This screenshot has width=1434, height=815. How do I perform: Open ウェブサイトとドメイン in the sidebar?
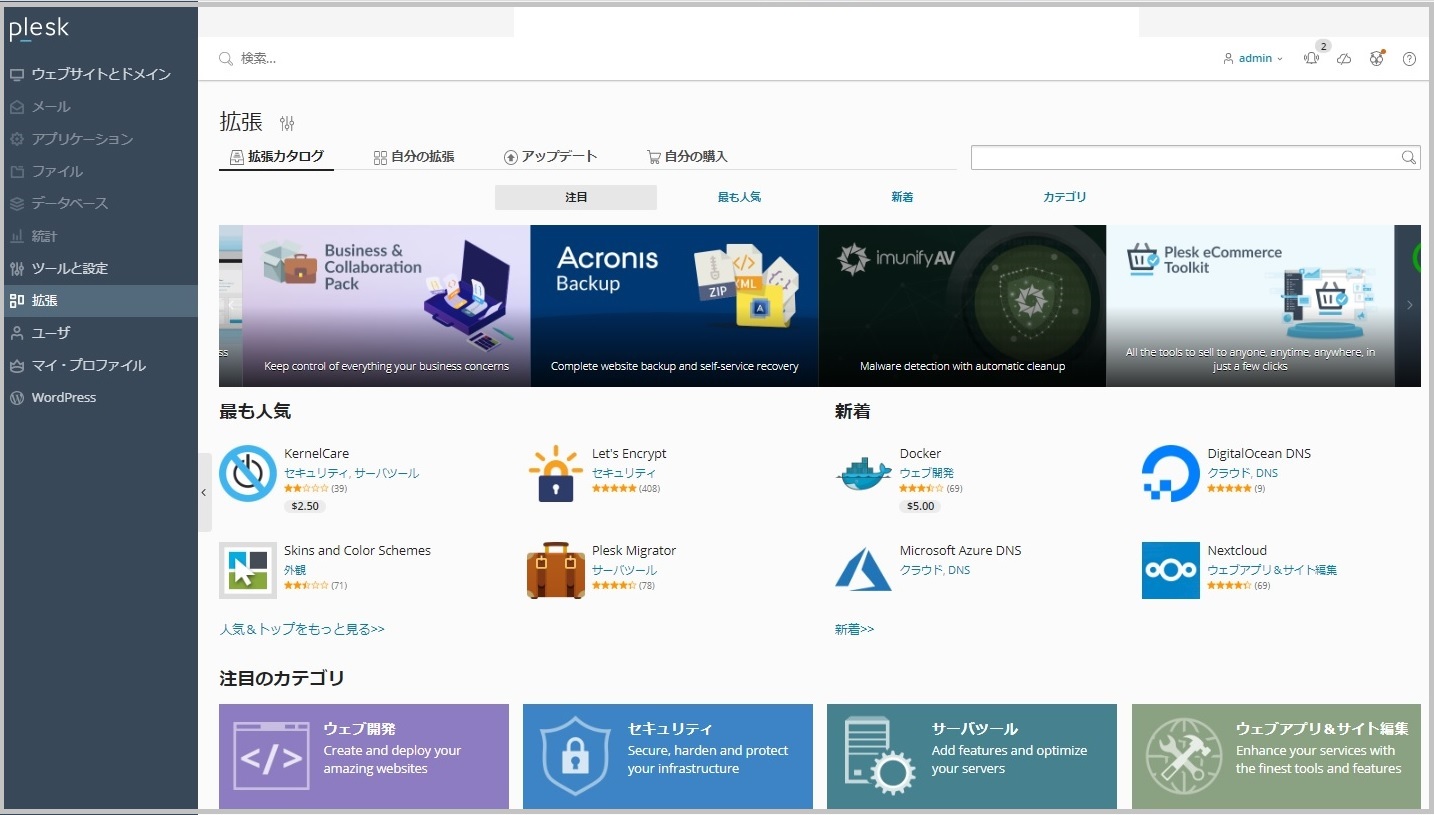point(100,74)
